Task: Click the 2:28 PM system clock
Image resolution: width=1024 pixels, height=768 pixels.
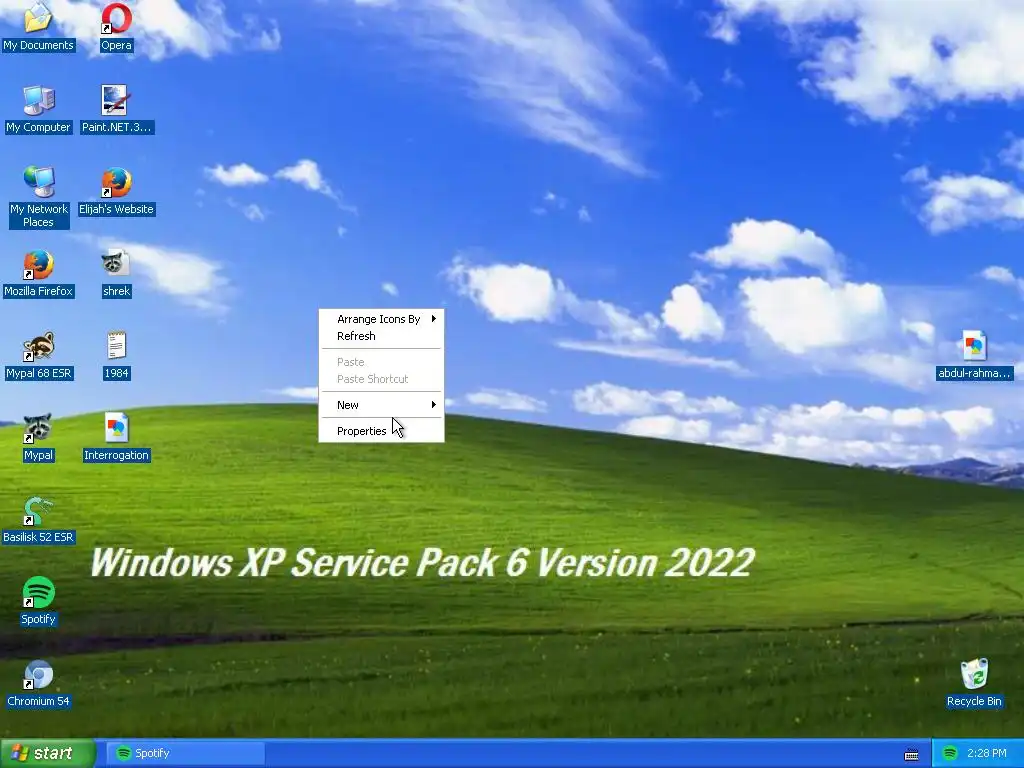Action: (x=986, y=753)
